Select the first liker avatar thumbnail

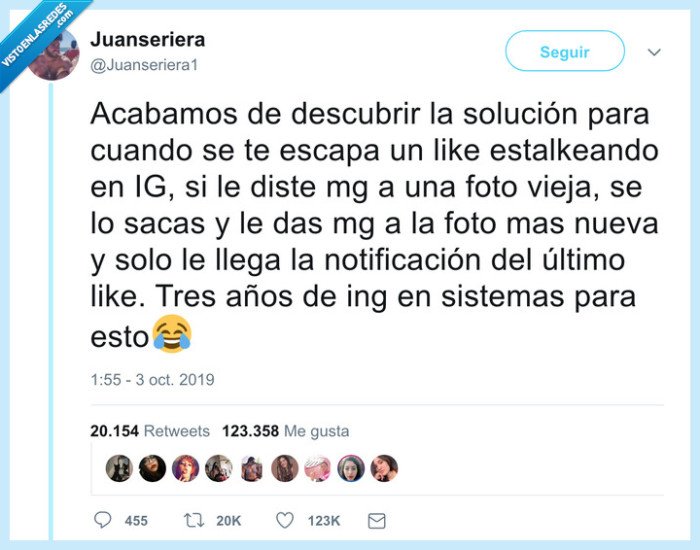pyautogui.click(x=119, y=468)
